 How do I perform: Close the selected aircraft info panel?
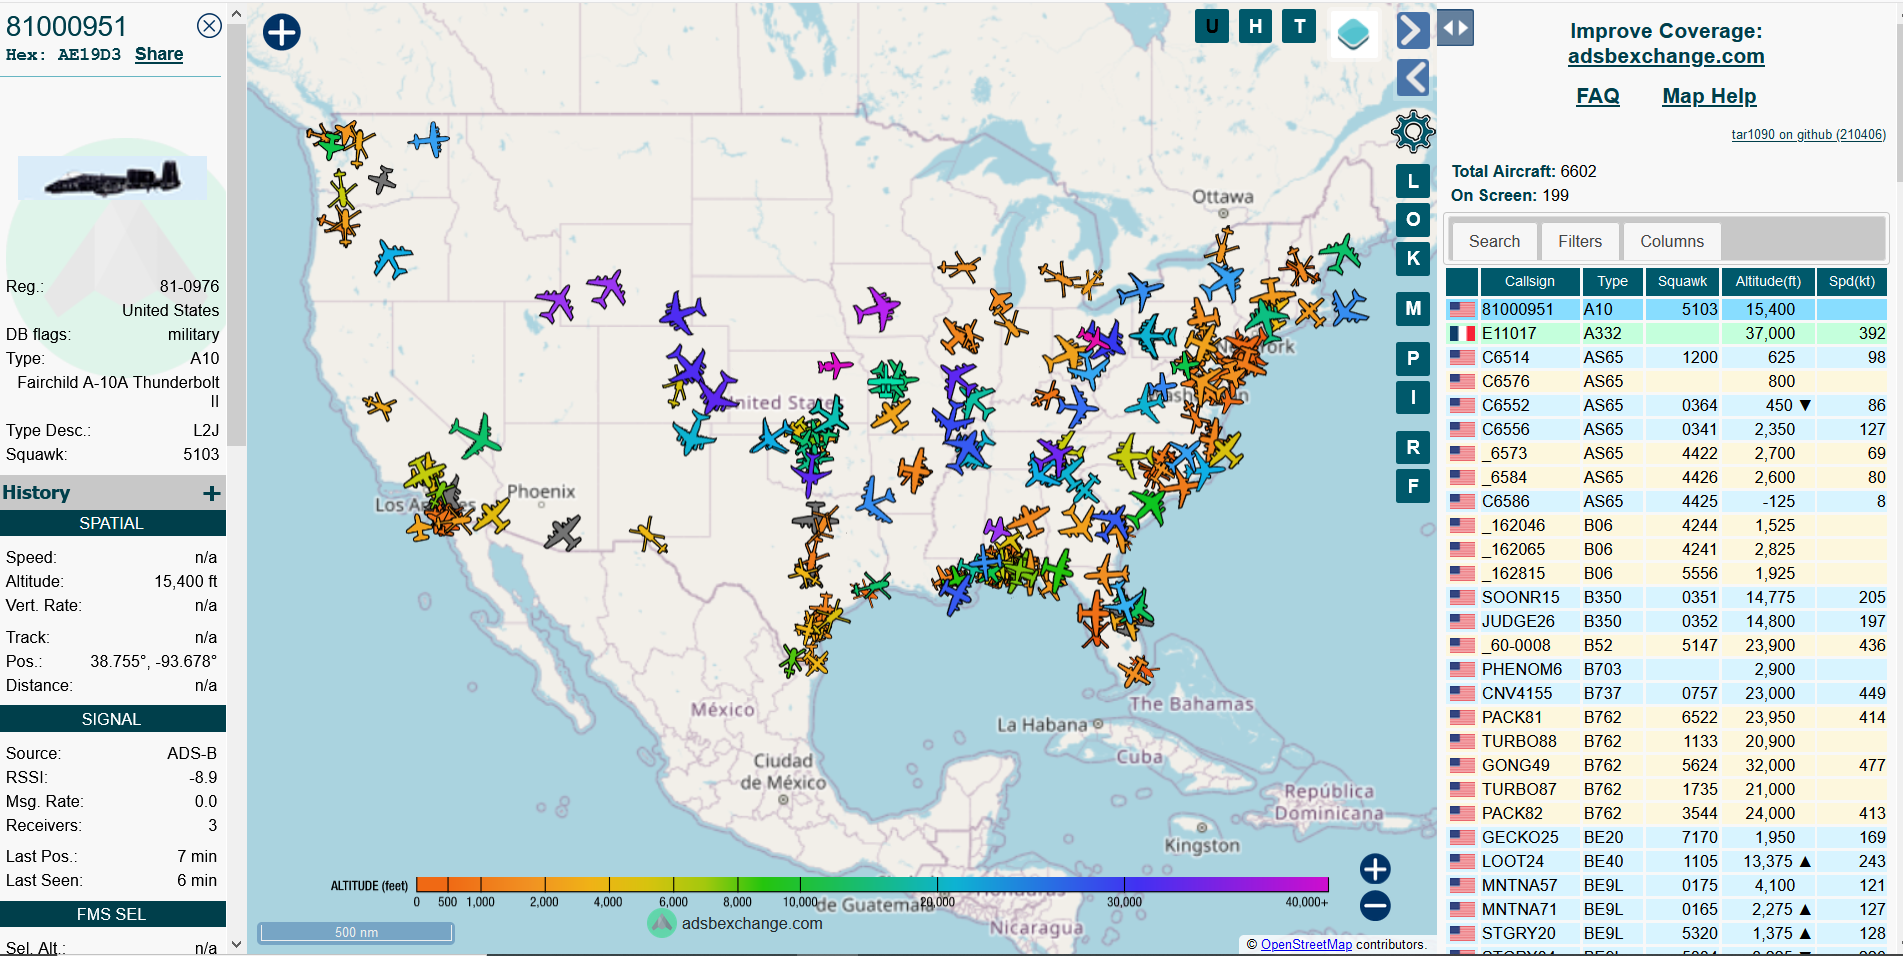click(209, 26)
